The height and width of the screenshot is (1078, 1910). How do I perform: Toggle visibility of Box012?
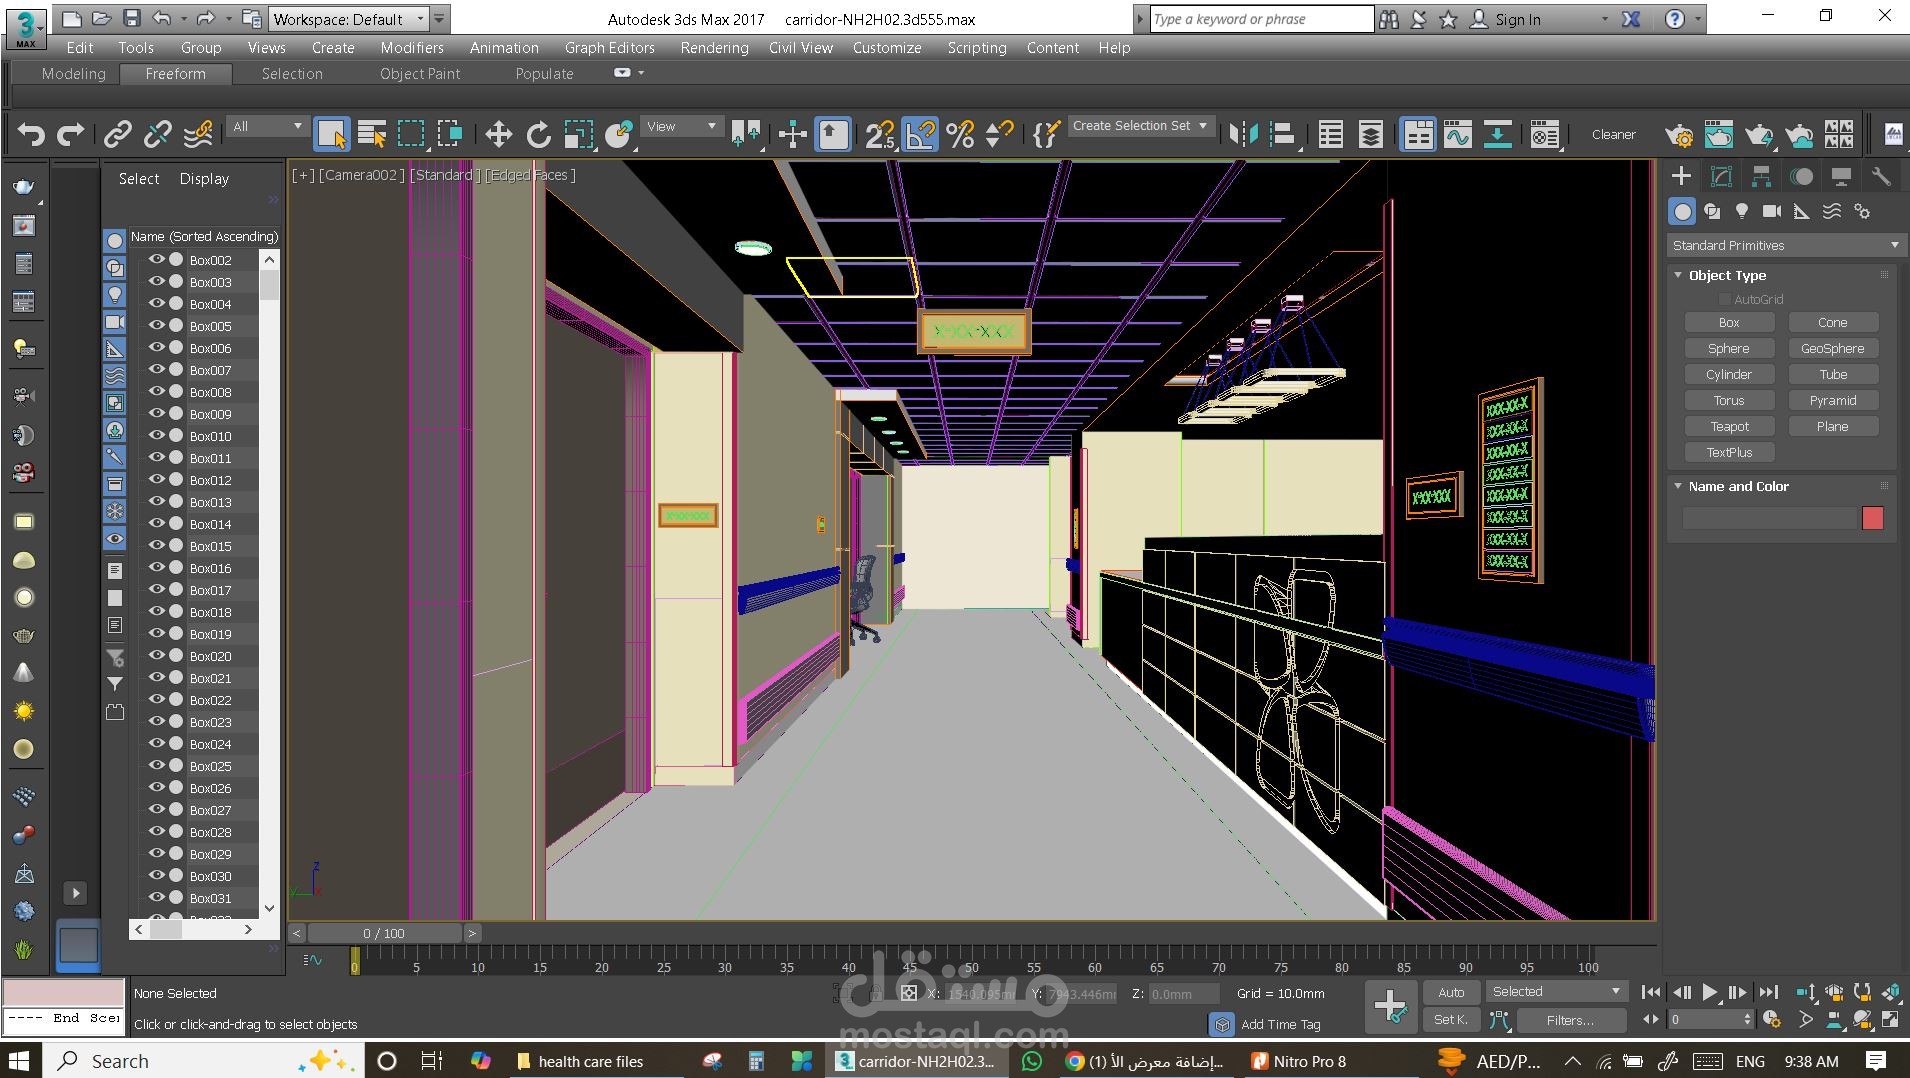click(x=156, y=480)
